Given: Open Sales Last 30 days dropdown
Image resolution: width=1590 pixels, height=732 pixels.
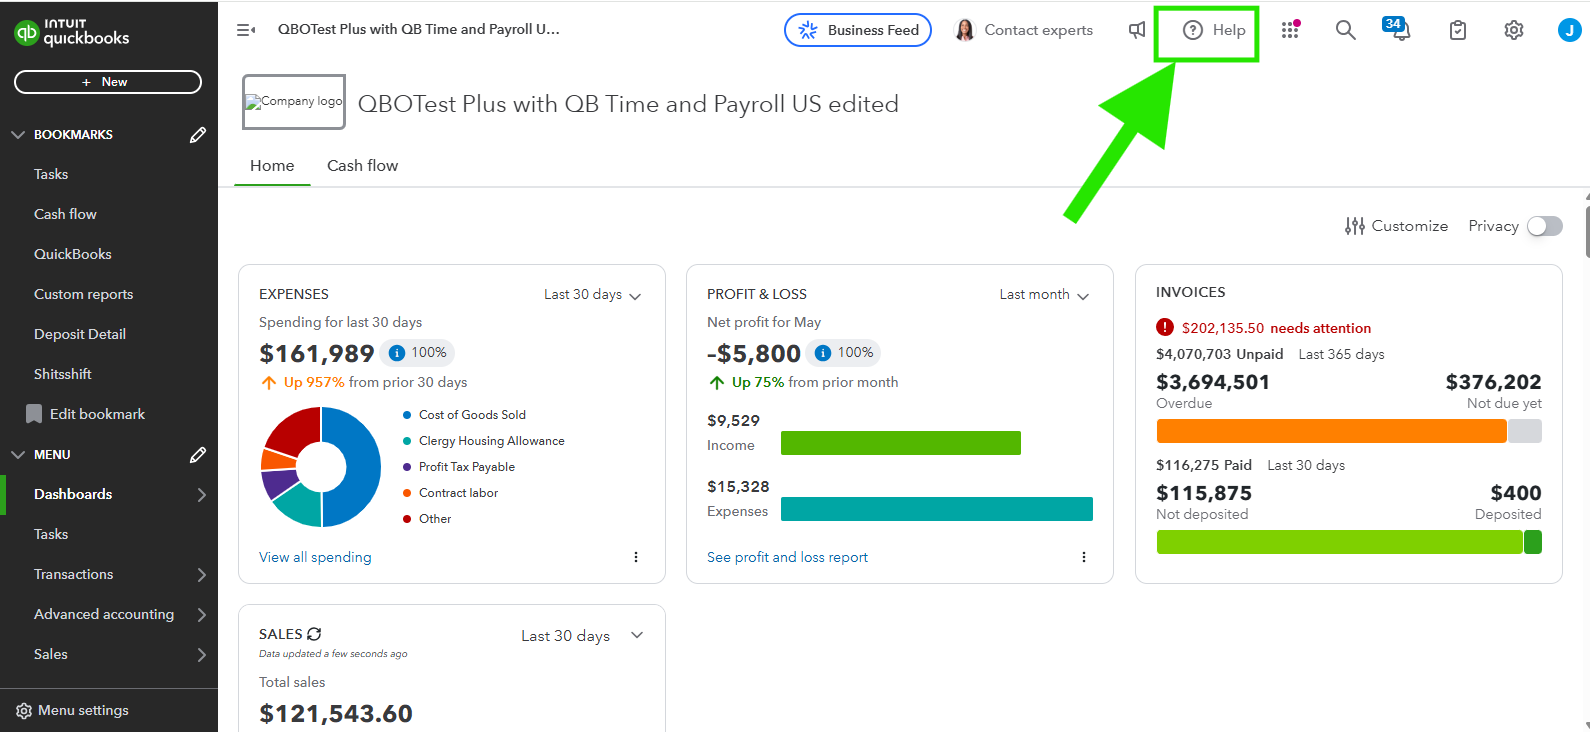Looking at the screenshot, I should (x=582, y=636).
